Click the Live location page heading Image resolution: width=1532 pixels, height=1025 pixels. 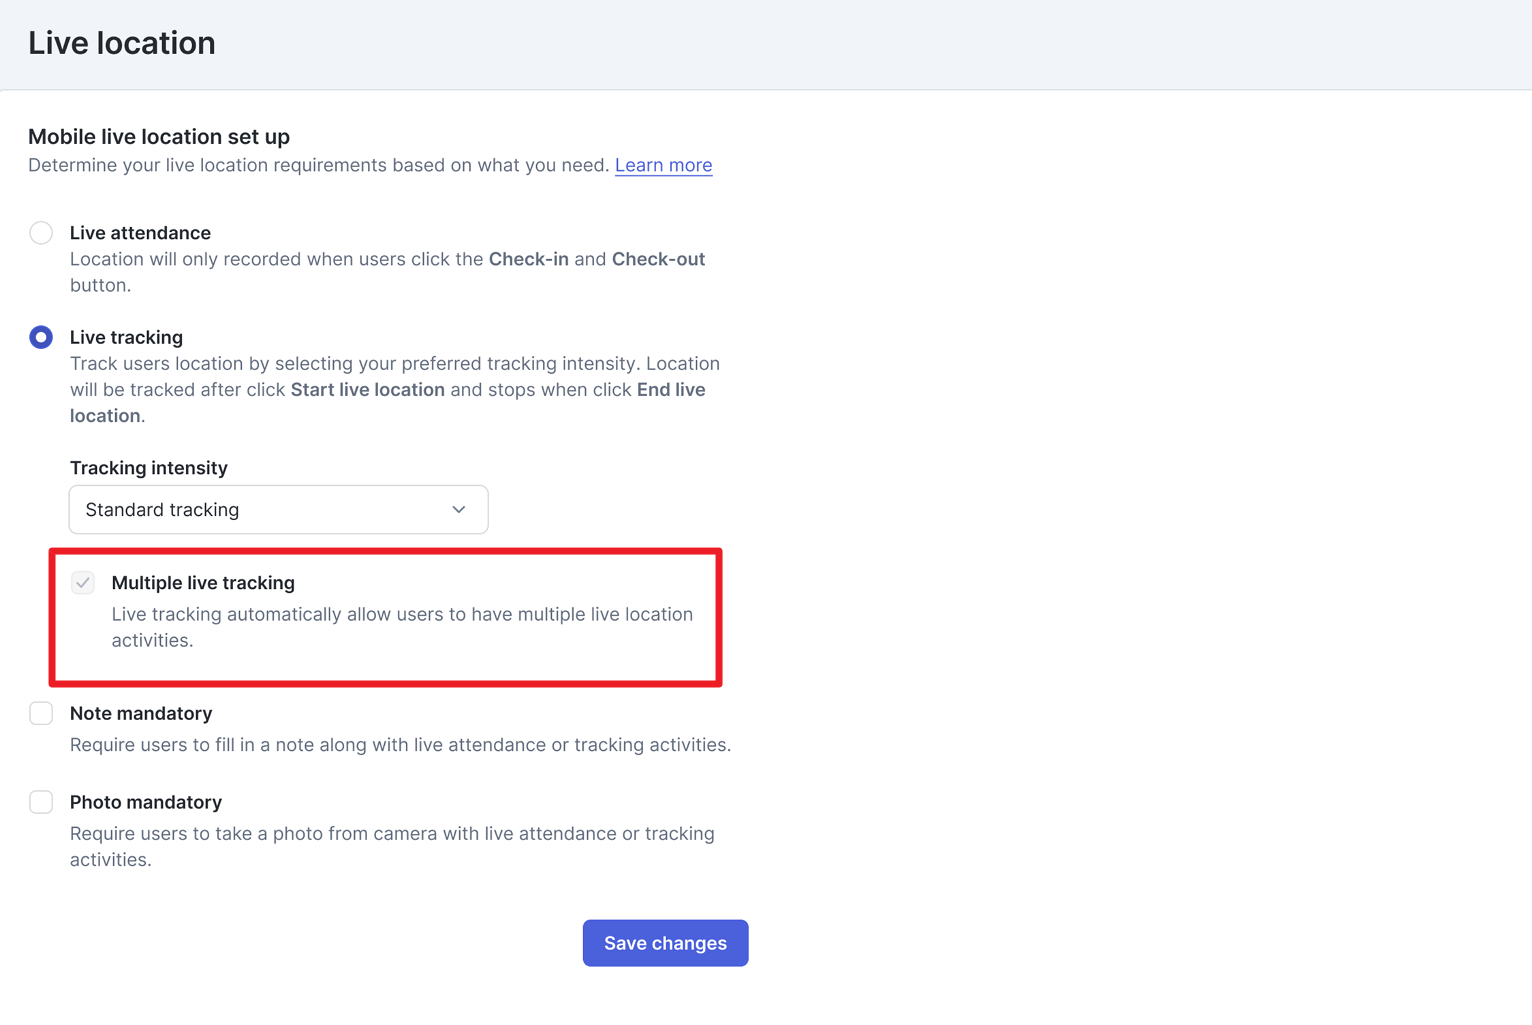coord(122,43)
